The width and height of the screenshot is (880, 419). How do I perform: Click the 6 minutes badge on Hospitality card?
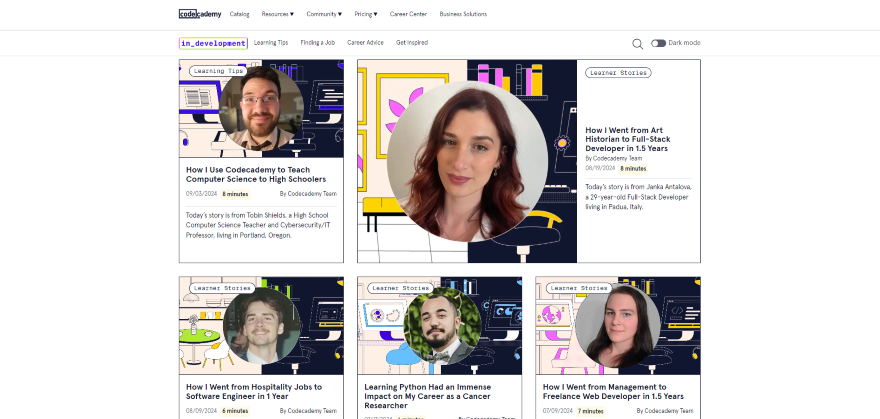235,411
